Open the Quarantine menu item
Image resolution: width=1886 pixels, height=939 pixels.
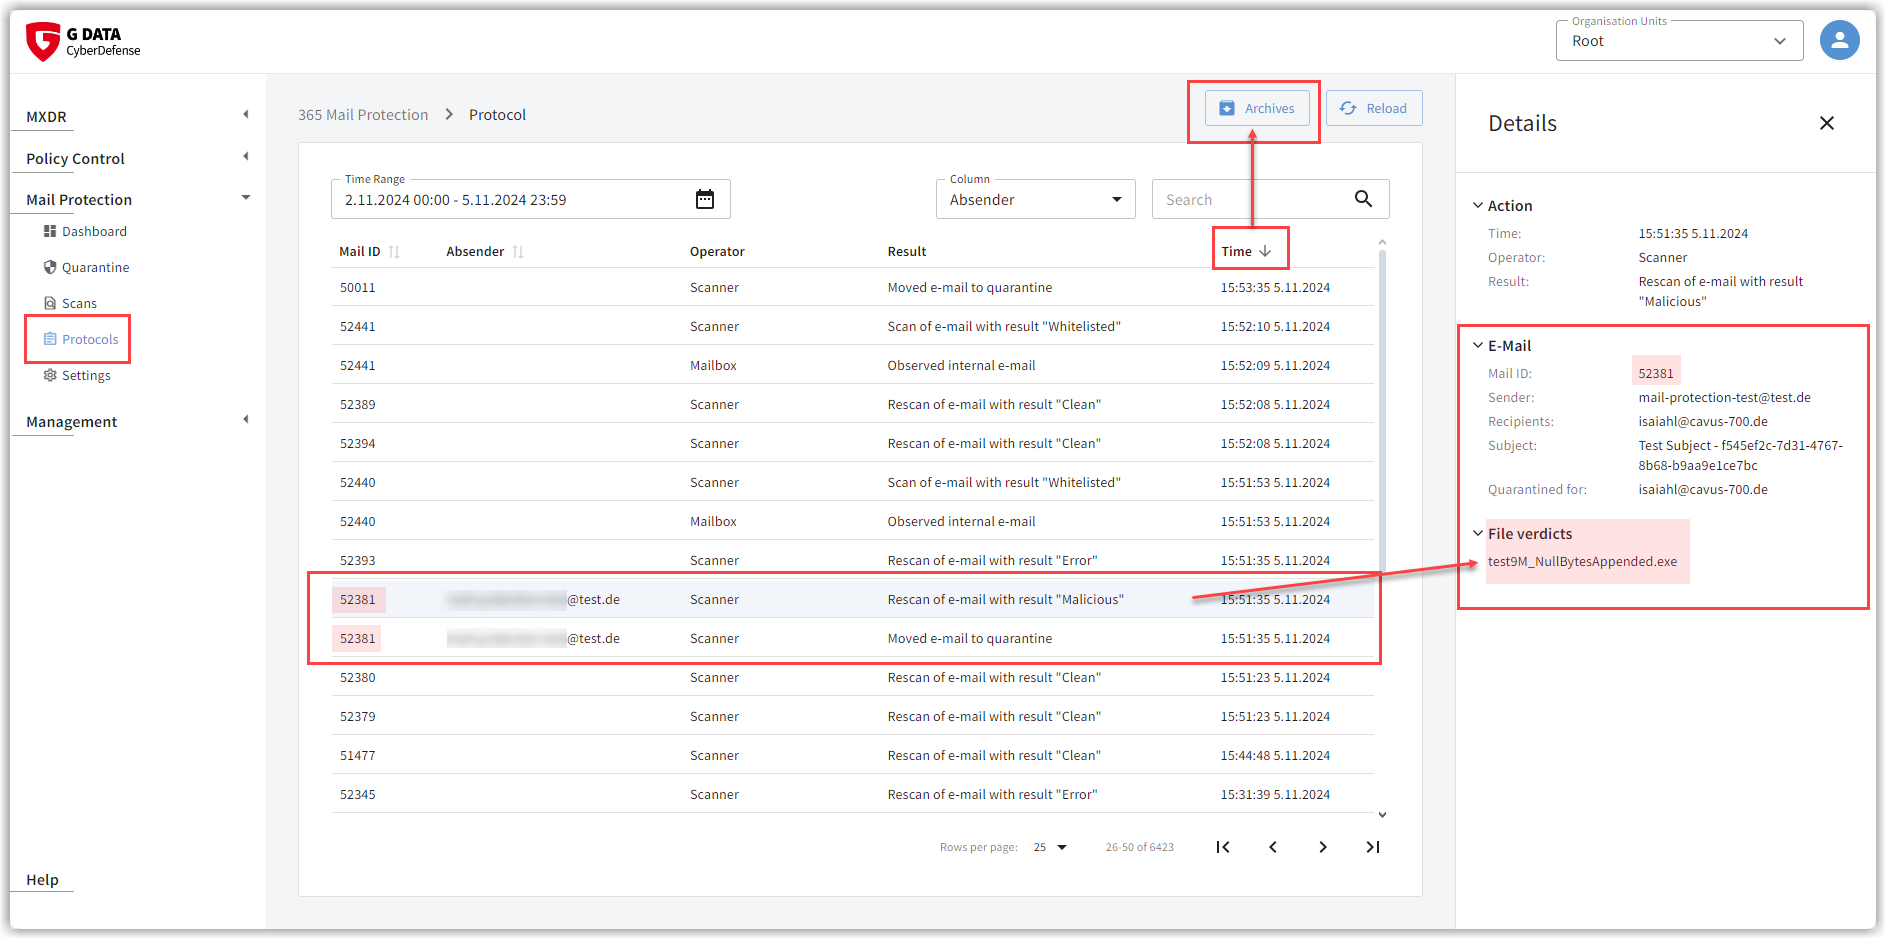(x=86, y=267)
